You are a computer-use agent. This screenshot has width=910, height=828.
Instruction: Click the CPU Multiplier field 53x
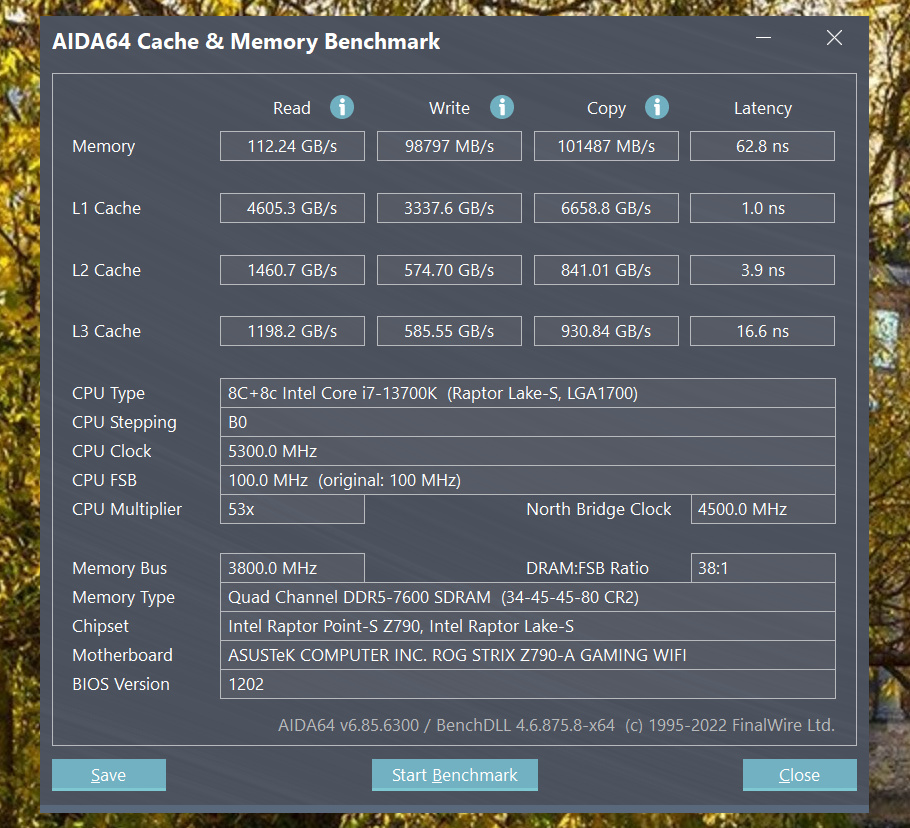pos(292,509)
